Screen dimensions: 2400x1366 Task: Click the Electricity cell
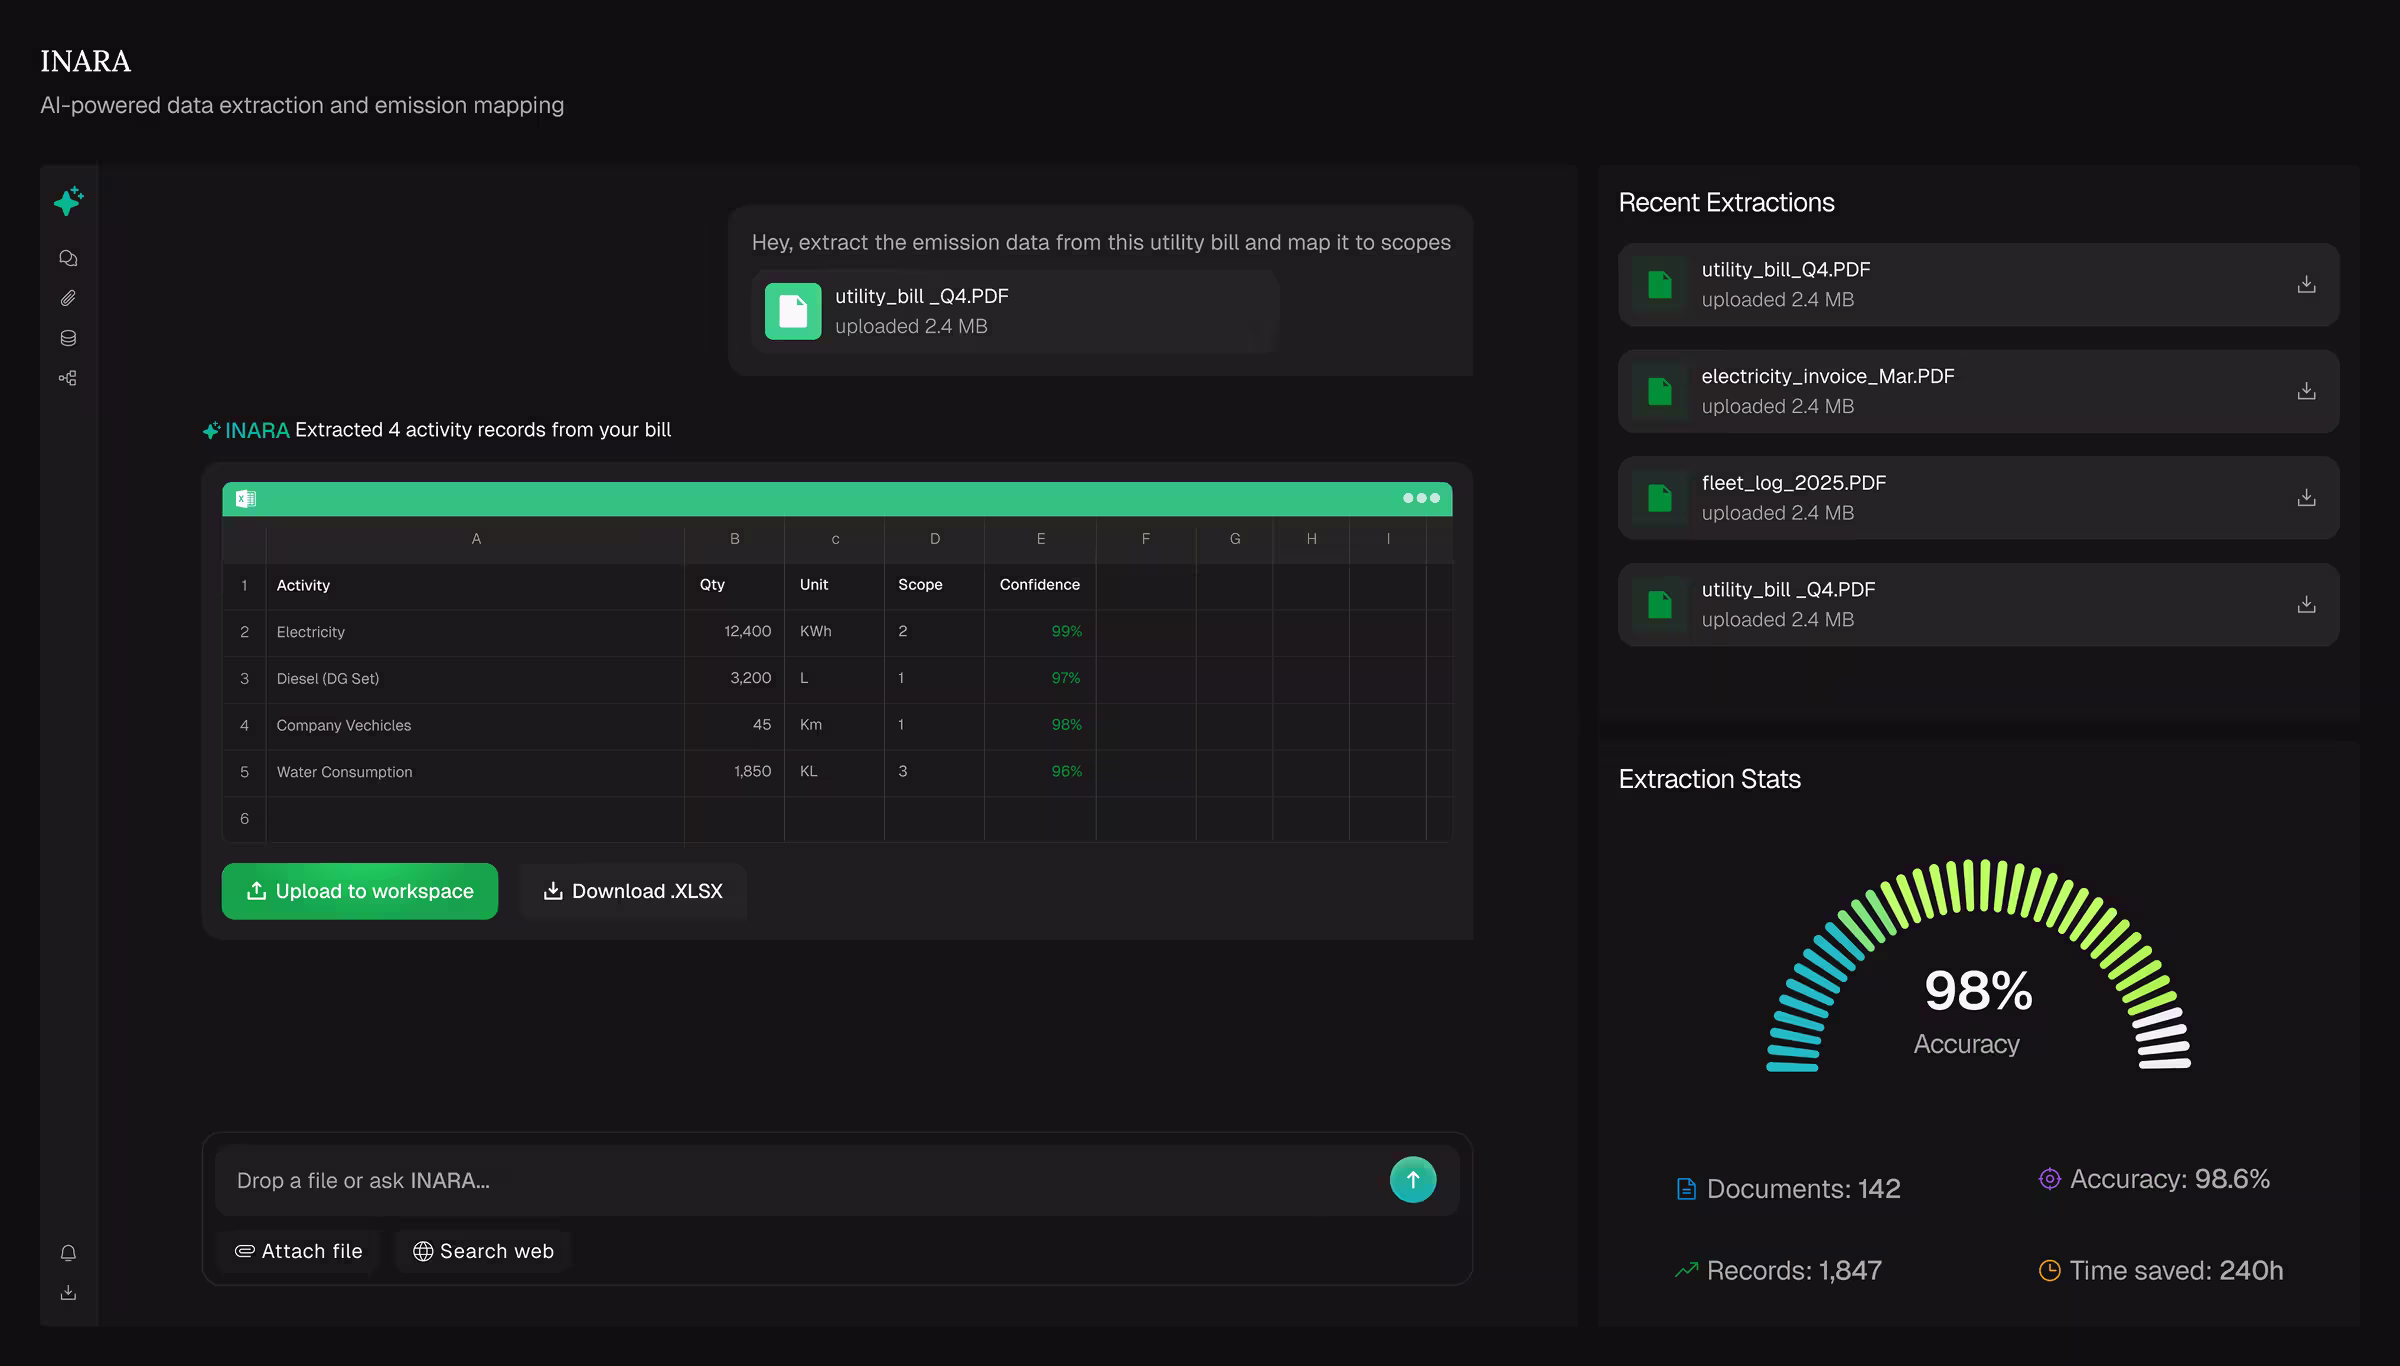[476, 632]
